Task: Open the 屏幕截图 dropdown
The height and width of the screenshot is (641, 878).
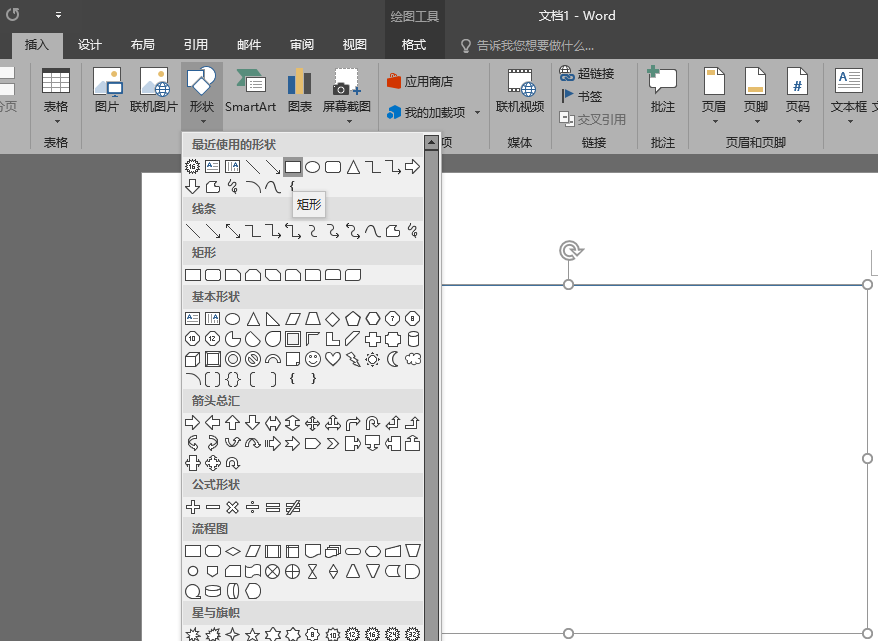Action: (x=347, y=96)
